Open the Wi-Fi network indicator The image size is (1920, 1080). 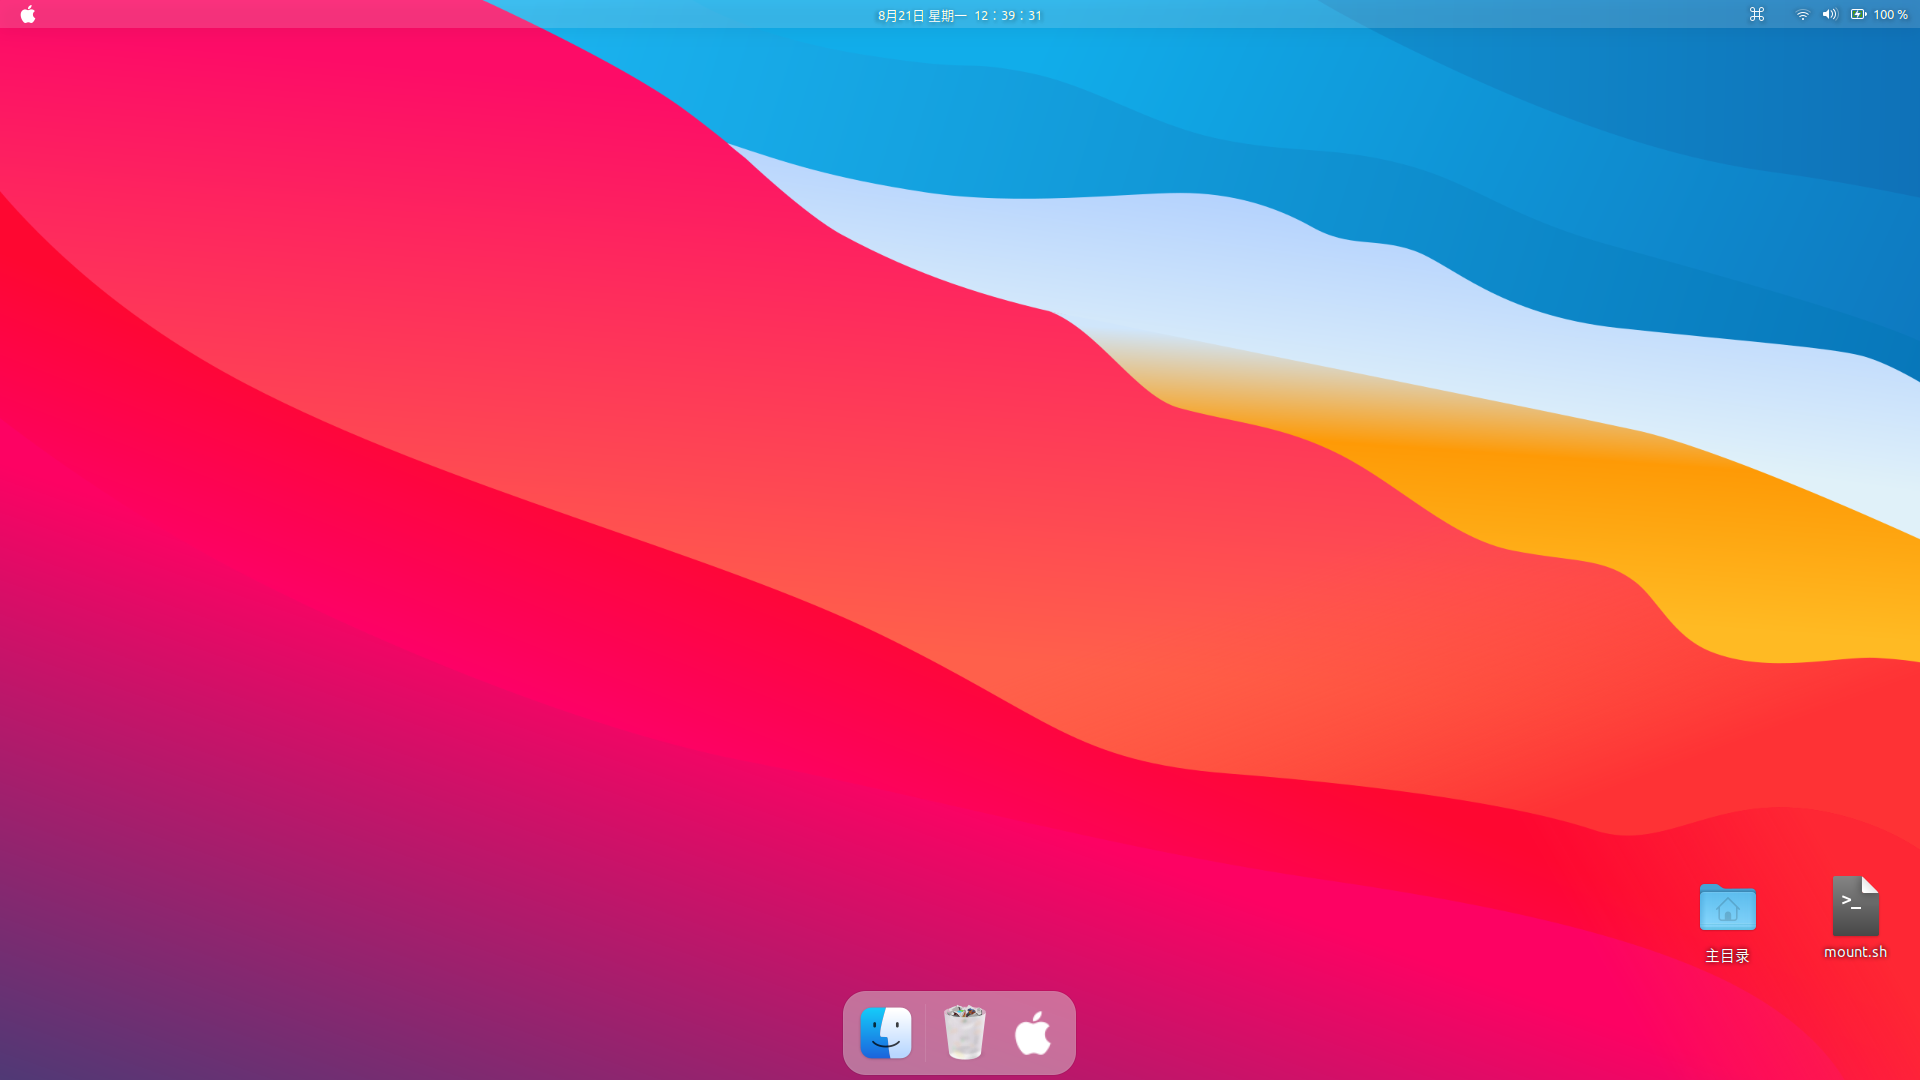point(1803,15)
